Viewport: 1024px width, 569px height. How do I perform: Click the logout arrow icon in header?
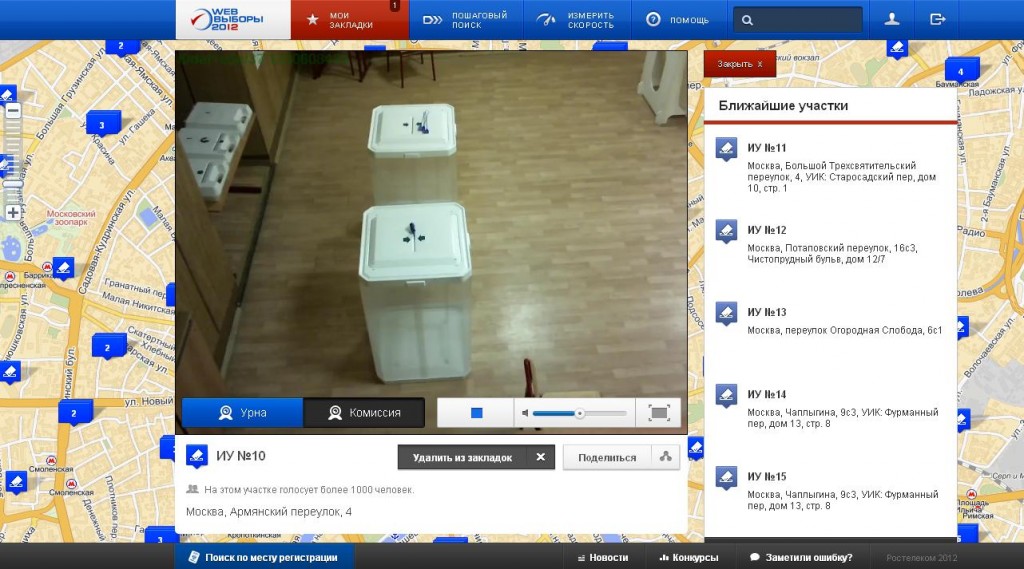pos(937,19)
